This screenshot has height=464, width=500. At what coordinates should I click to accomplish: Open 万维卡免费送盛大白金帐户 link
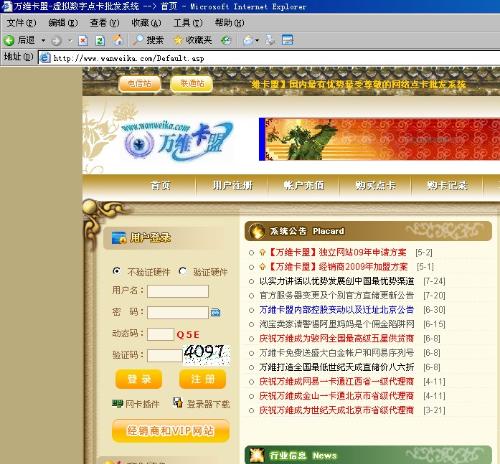tap(337, 353)
